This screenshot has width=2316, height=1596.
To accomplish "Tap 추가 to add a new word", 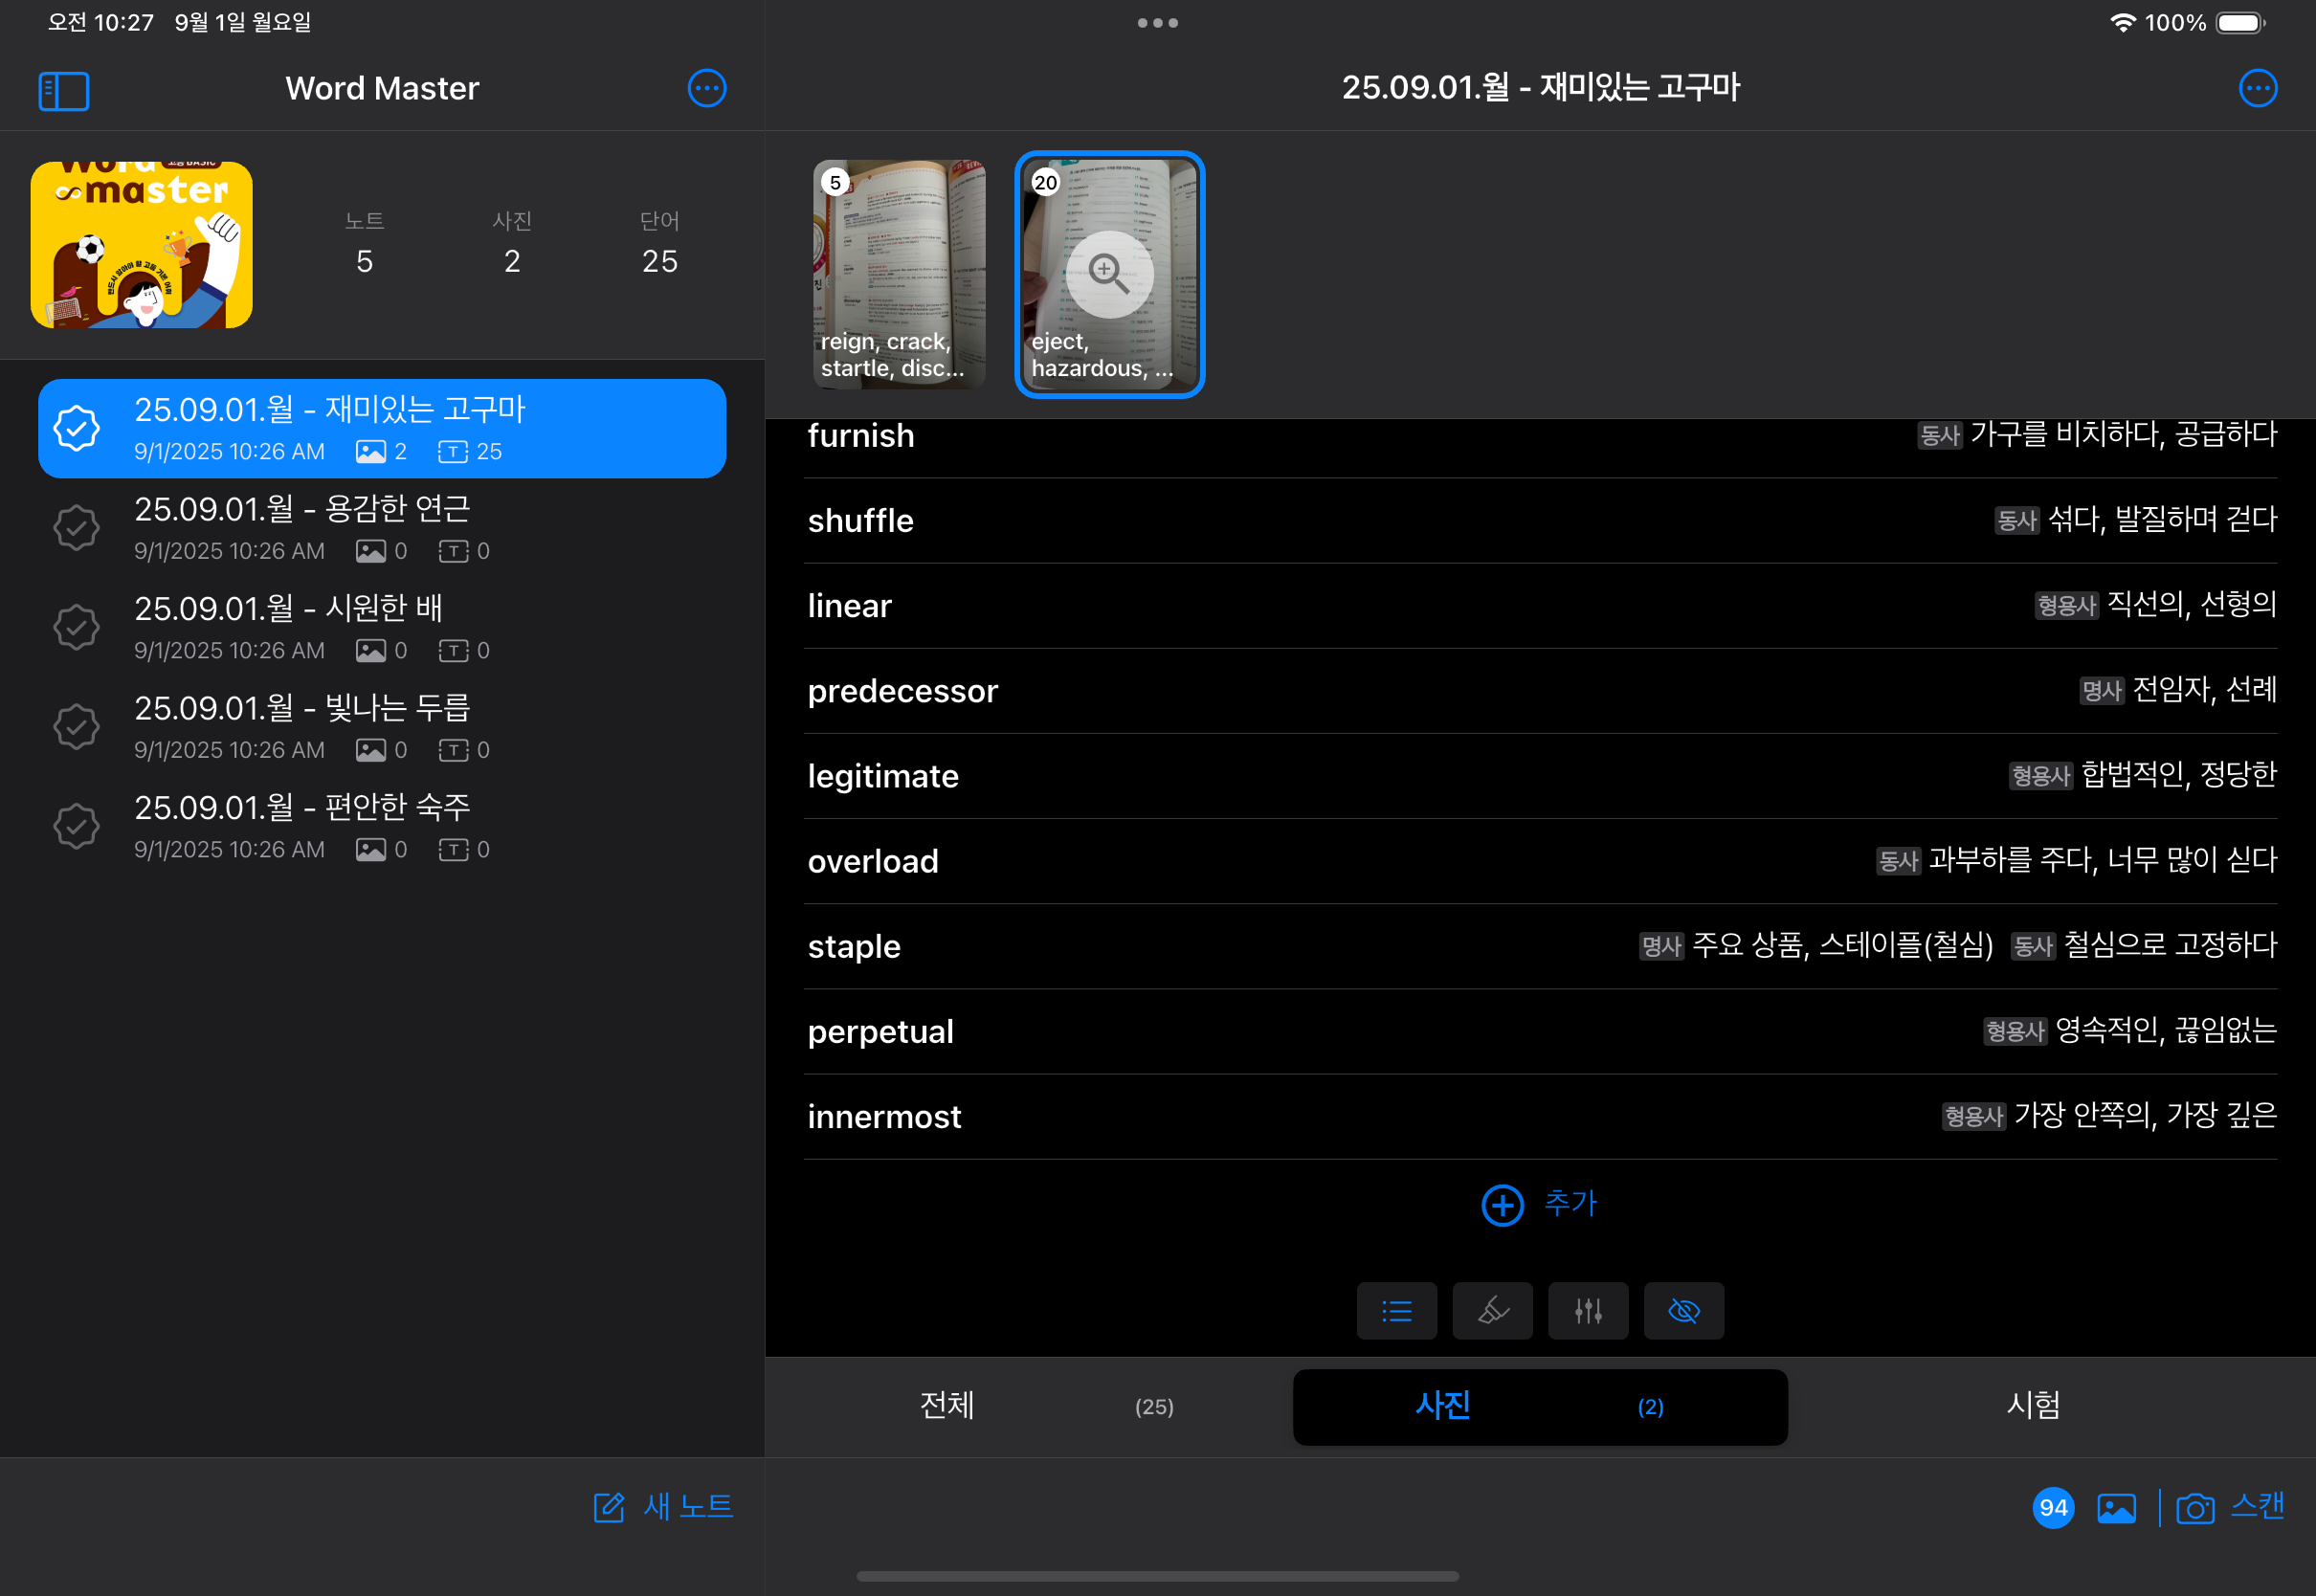I will [x=1540, y=1204].
